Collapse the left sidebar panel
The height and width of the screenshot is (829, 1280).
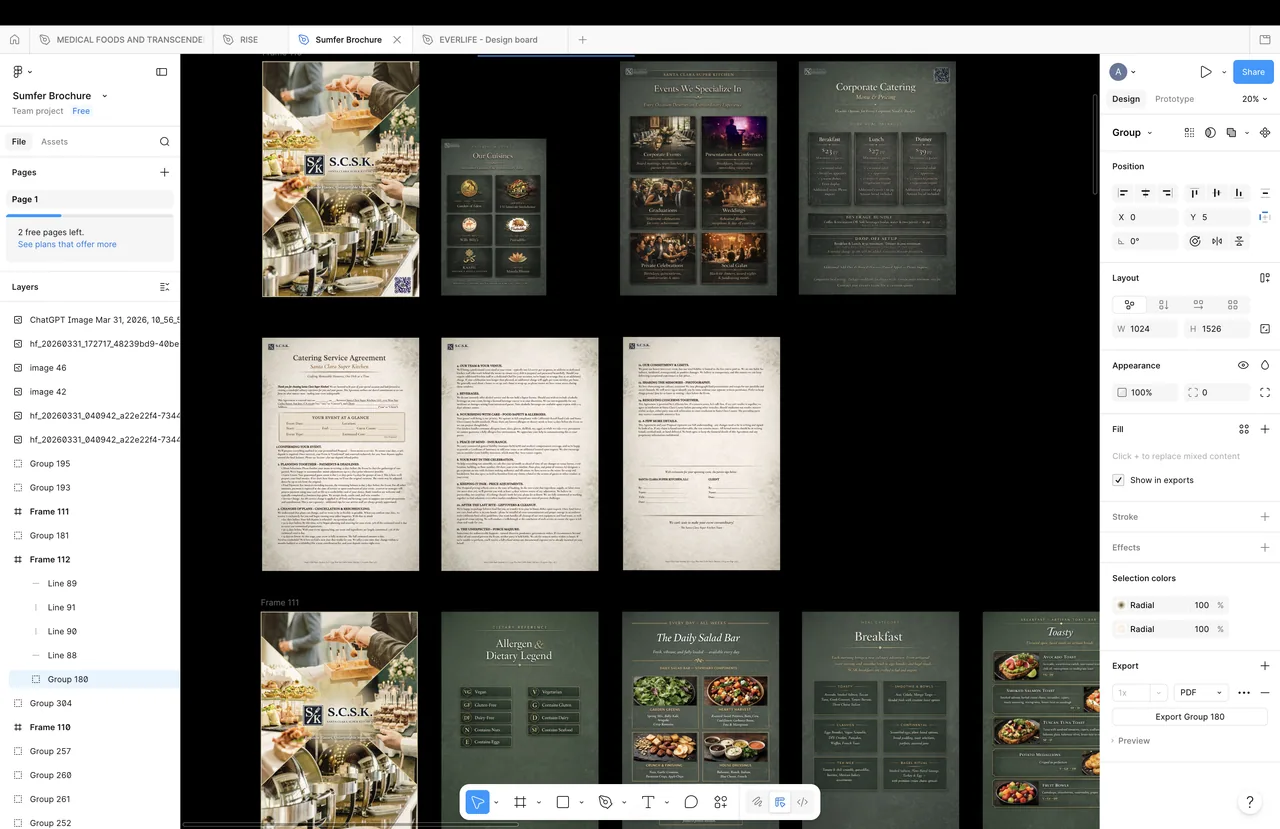pyautogui.click(x=162, y=72)
